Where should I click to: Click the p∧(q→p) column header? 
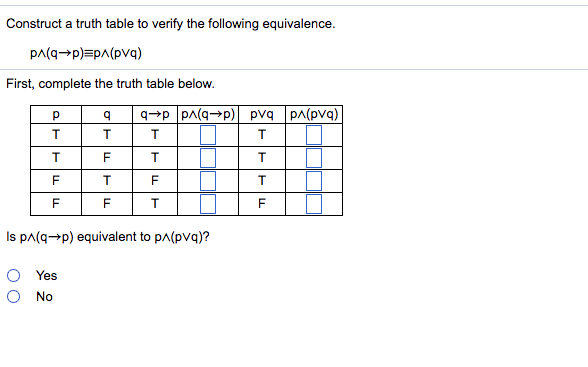pyautogui.click(x=208, y=114)
